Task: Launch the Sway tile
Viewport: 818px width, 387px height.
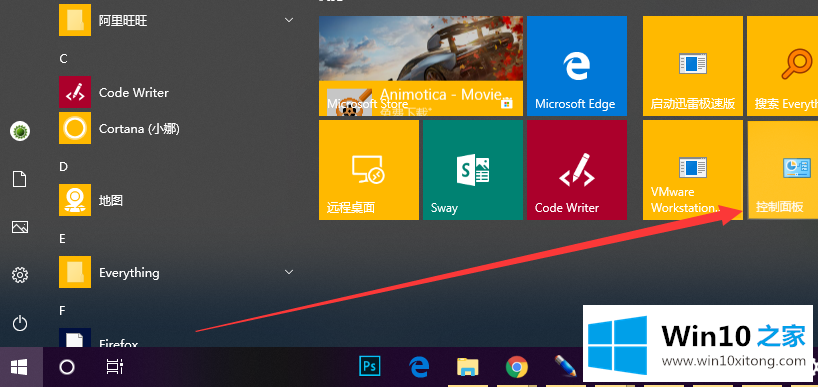Action: (x=472, y=170)
